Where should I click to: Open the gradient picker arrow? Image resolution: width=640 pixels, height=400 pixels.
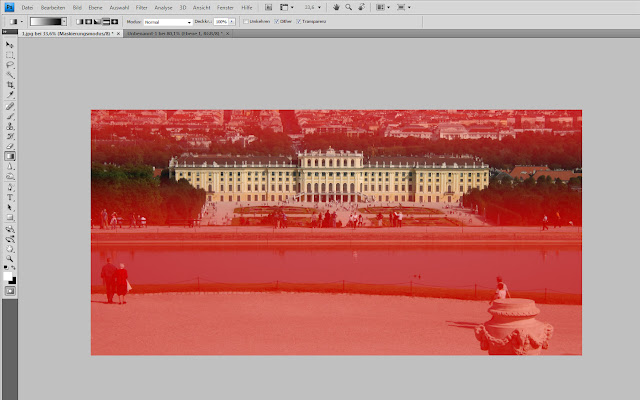(64, 22)
